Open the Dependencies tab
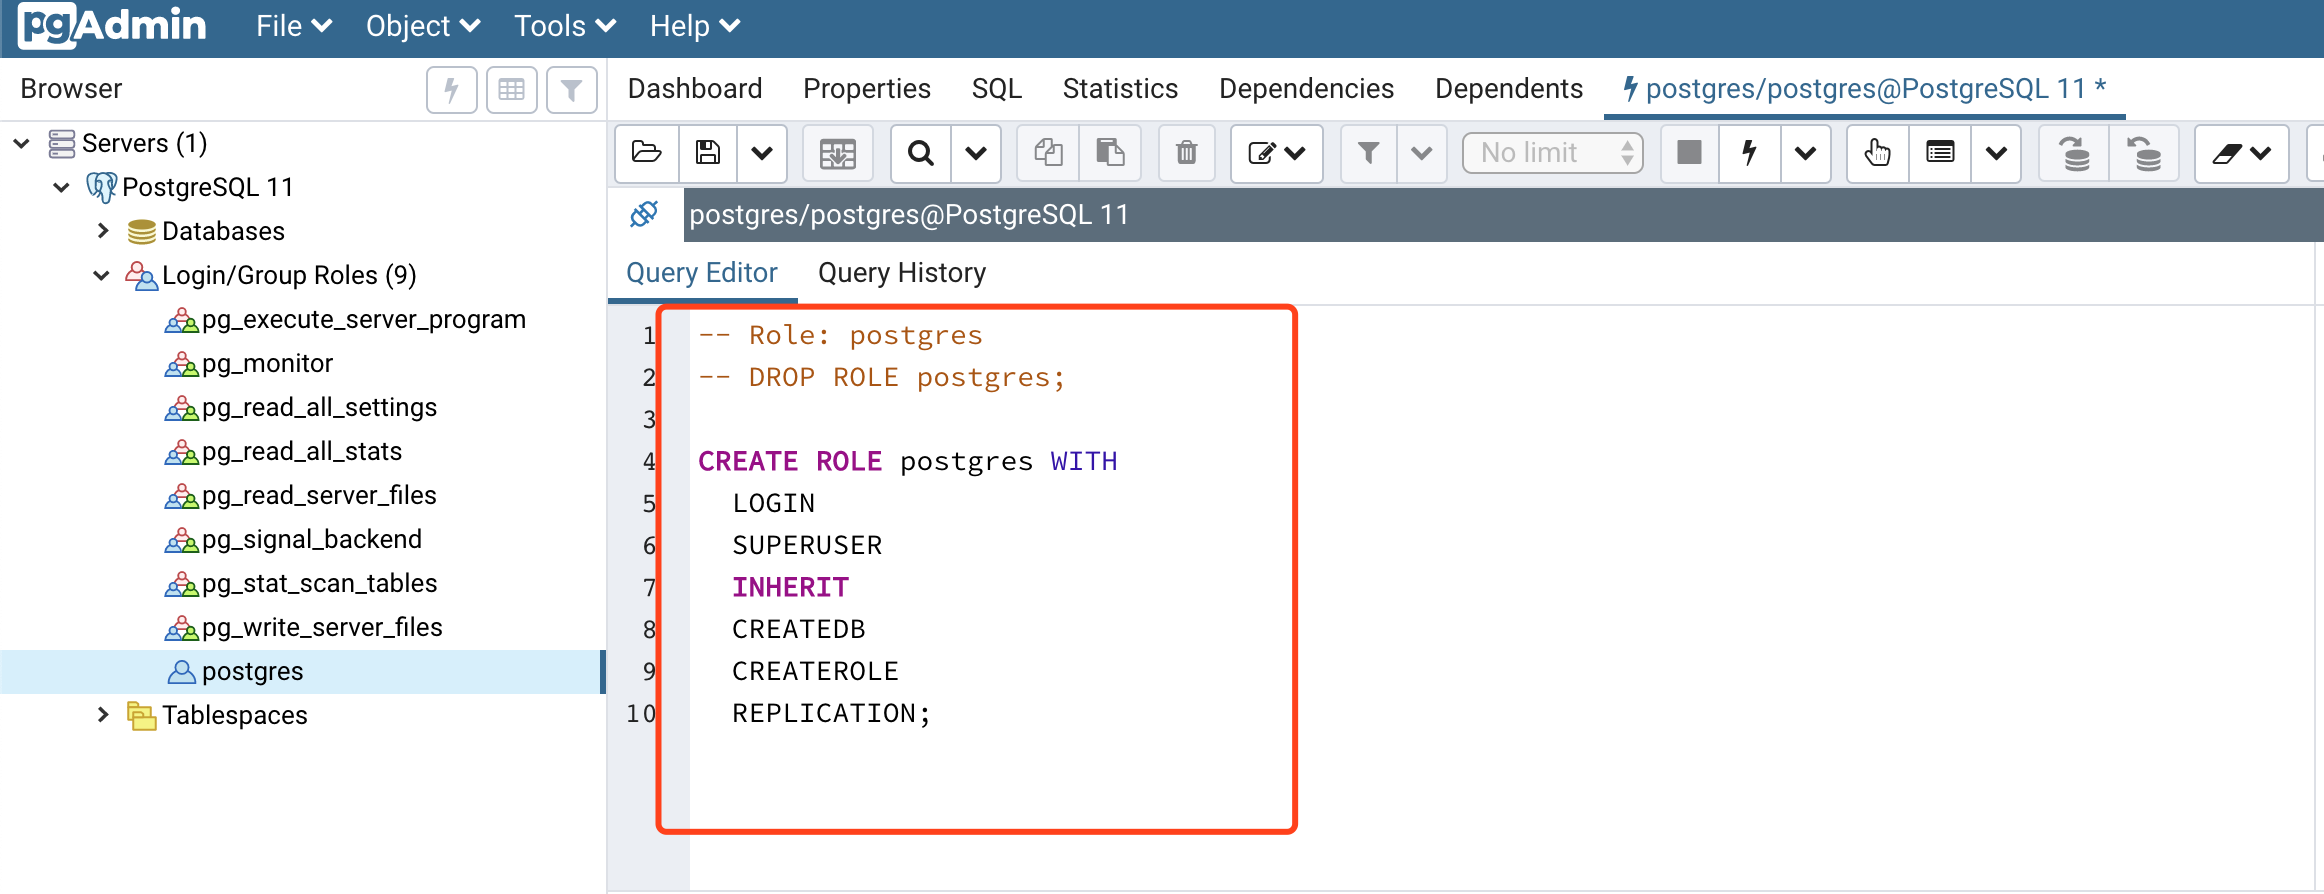This screenshot has height=894, width=2324. point(1306,89)
